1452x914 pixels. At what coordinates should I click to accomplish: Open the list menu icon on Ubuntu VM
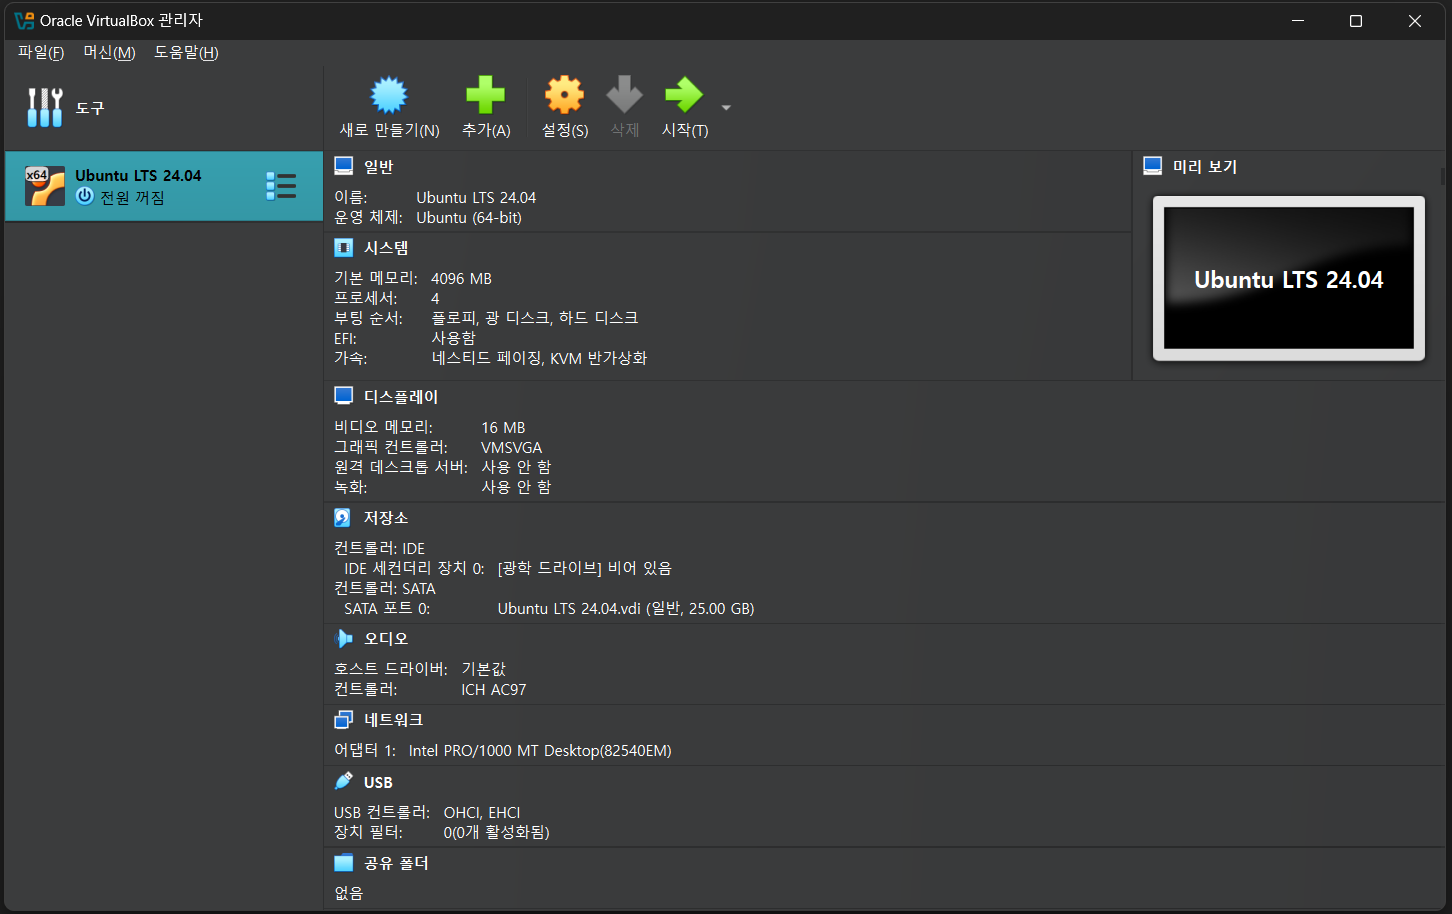pyautogui.click(x=281, y=186)
